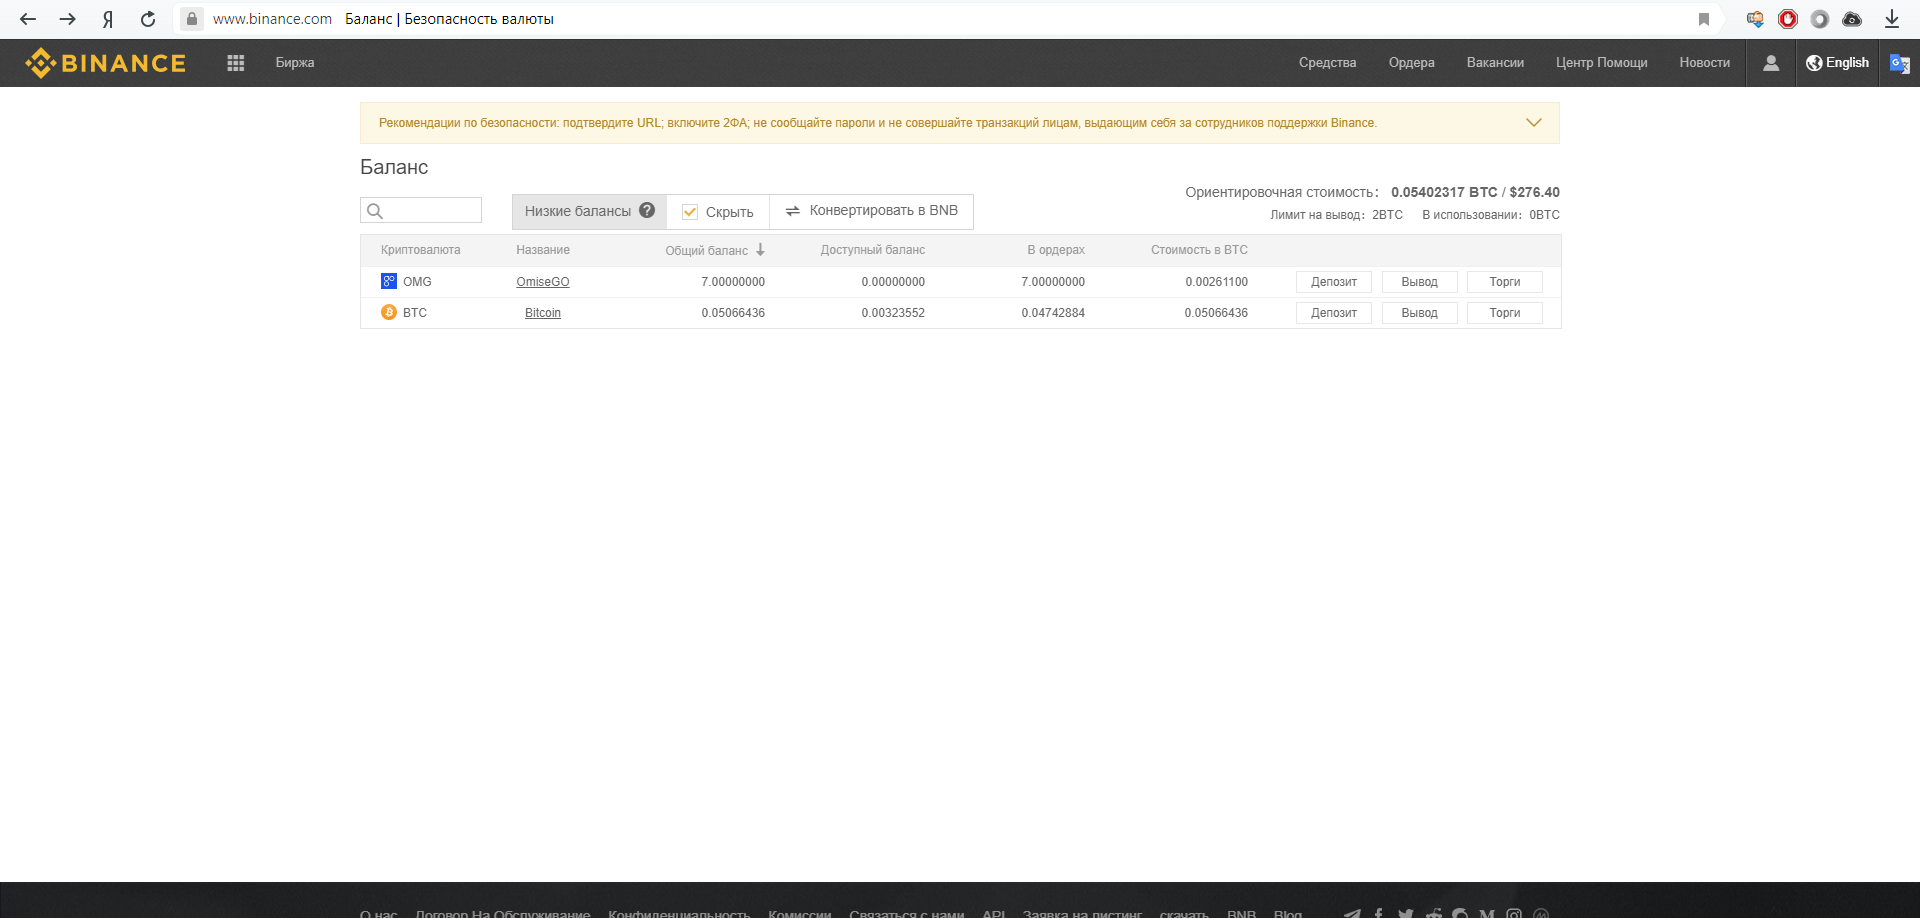Open the English language selector
The image size is (1920, 918).
(x=1838, y=63)
